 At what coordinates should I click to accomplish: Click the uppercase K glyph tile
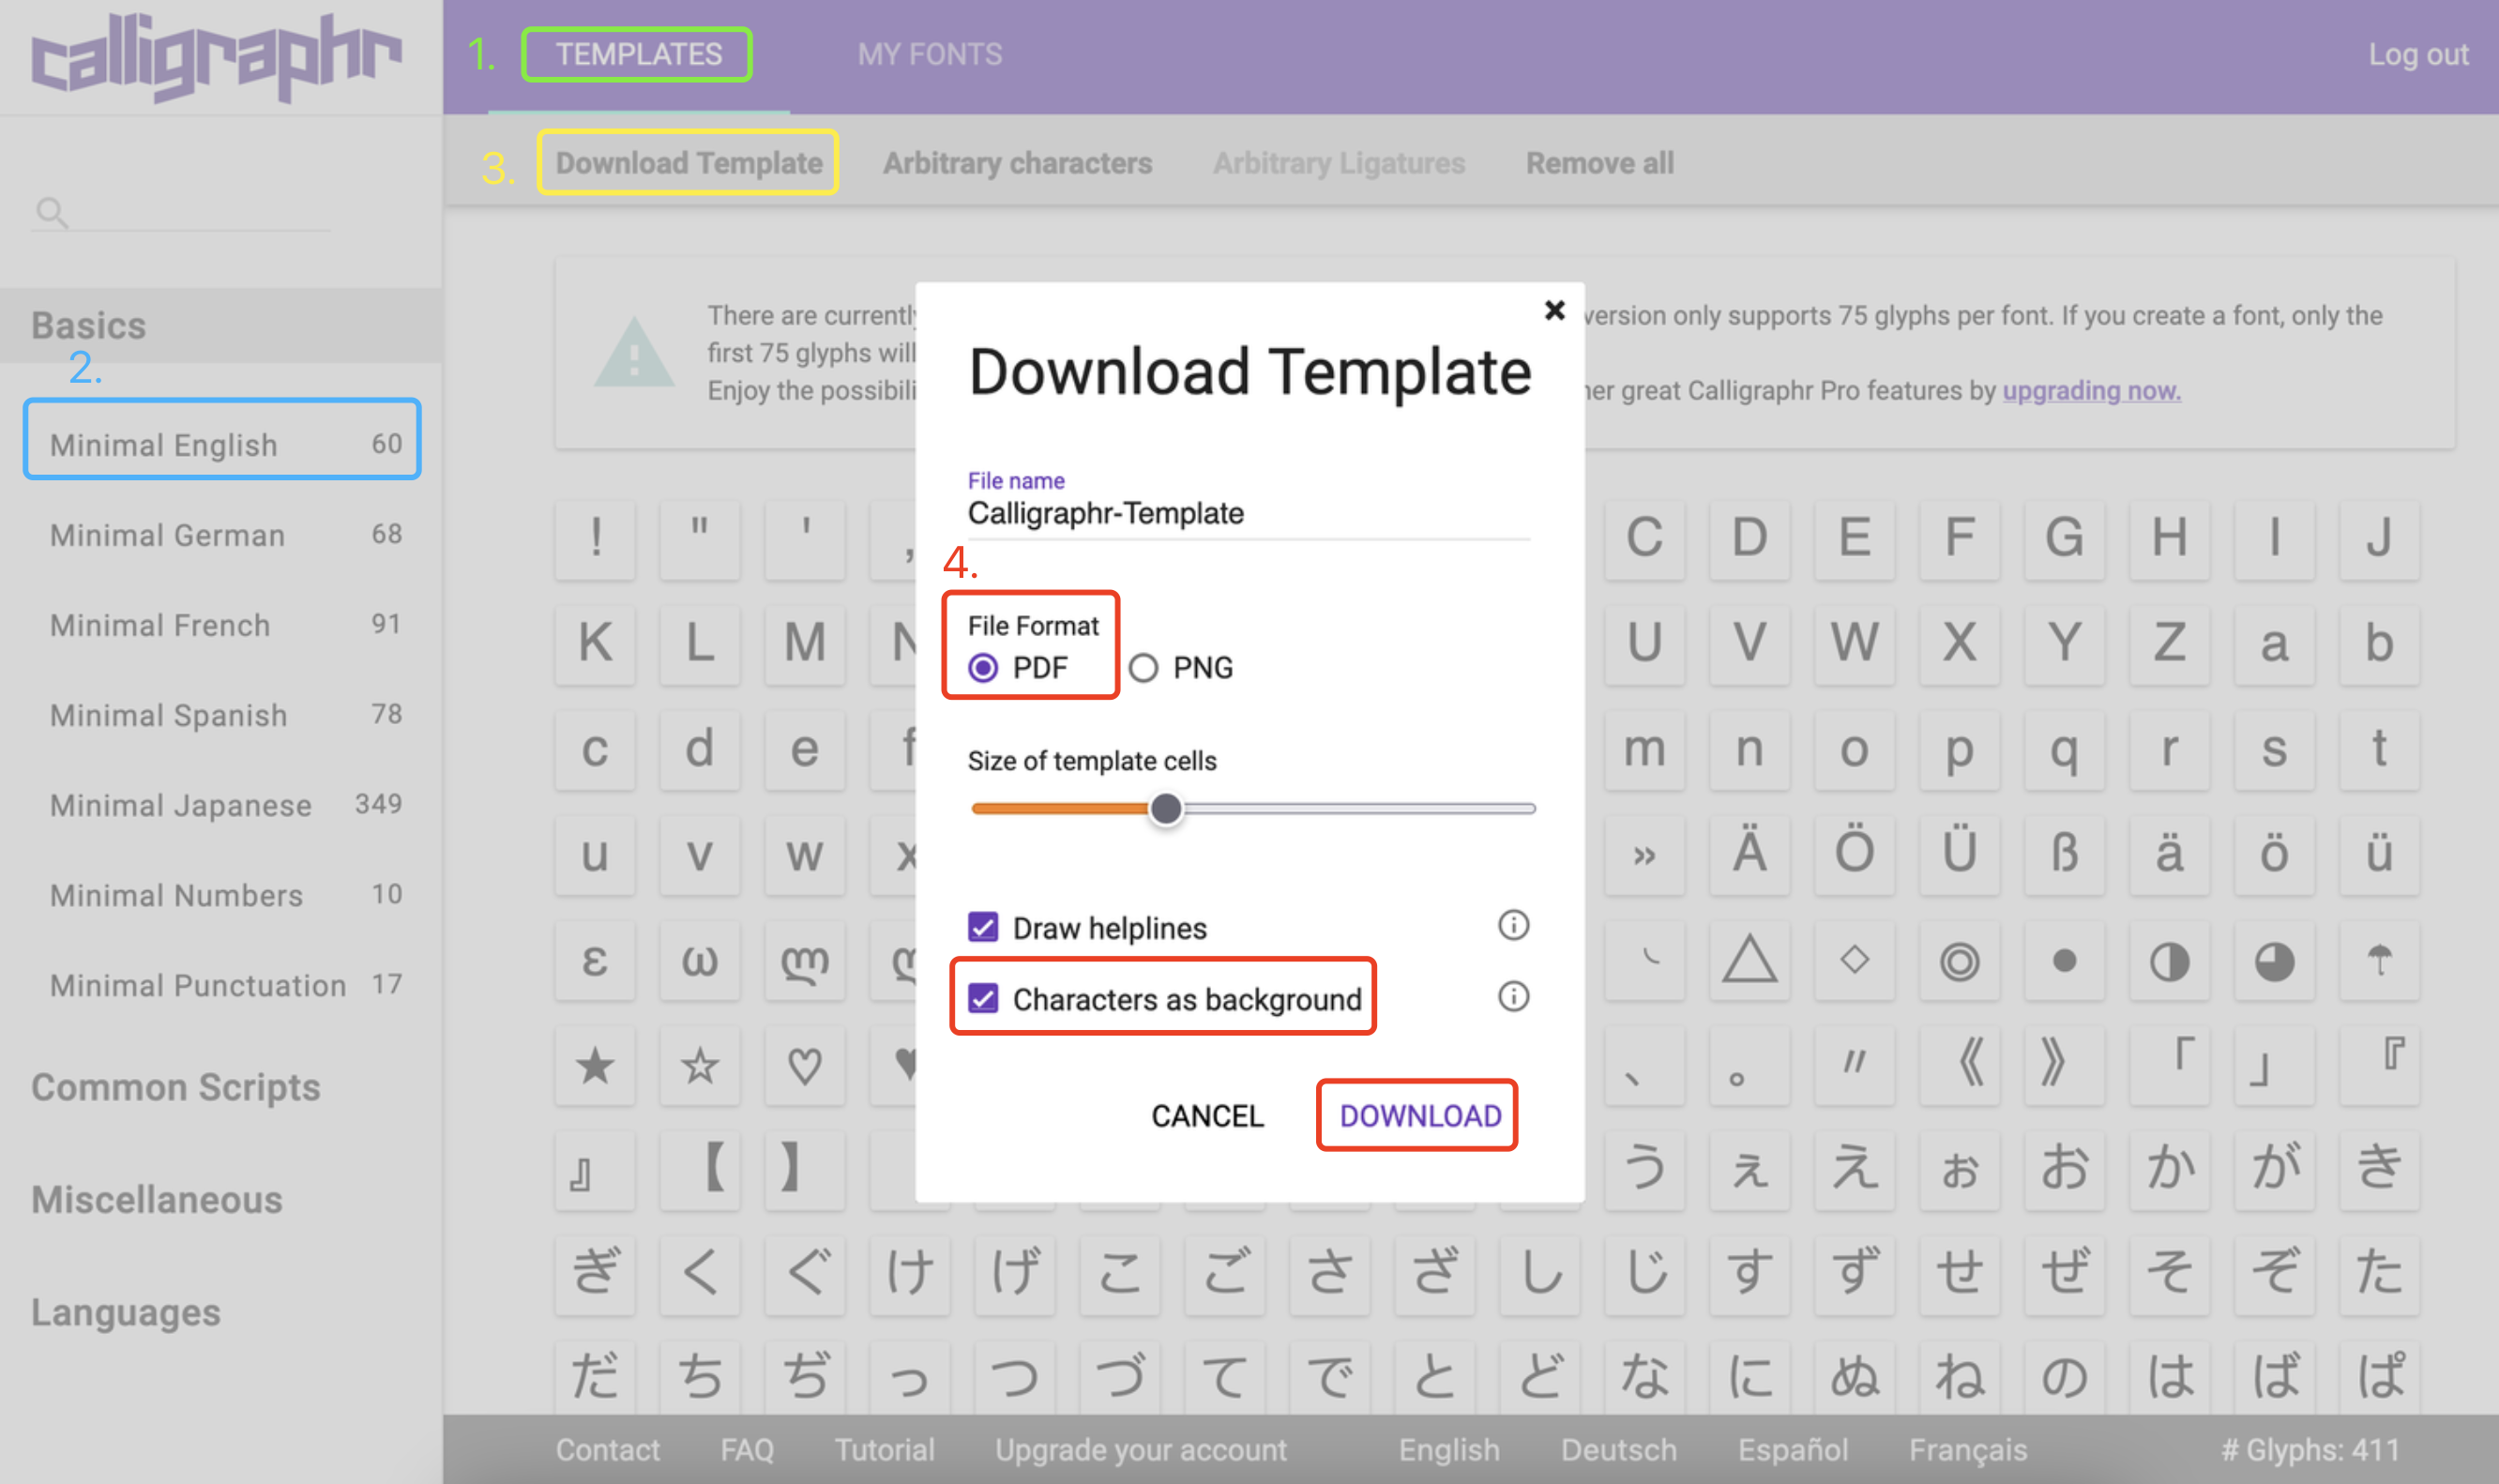595,644
